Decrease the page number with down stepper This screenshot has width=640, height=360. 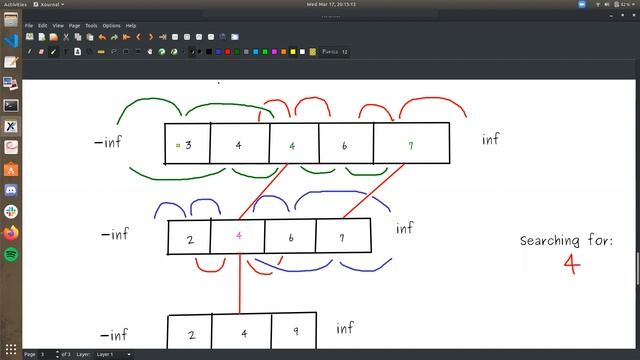tap(58, 356)
